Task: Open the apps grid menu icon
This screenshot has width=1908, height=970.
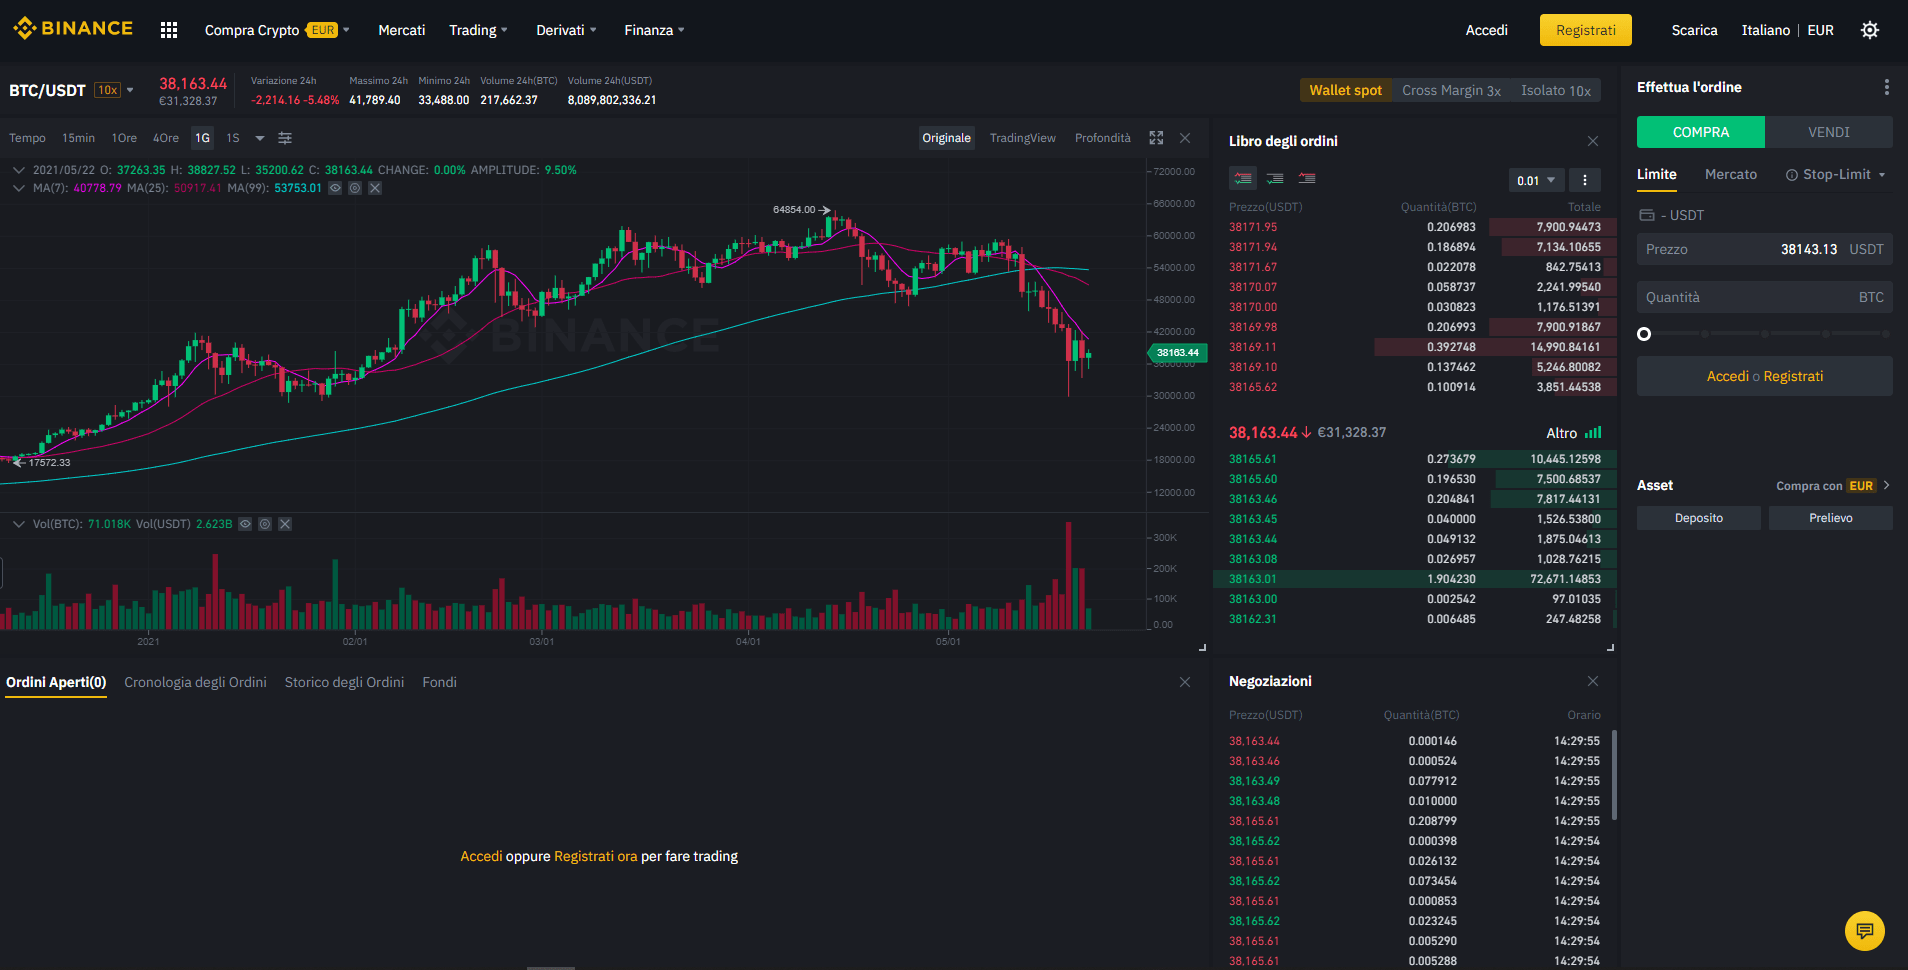Action: (x=169, y=30)
